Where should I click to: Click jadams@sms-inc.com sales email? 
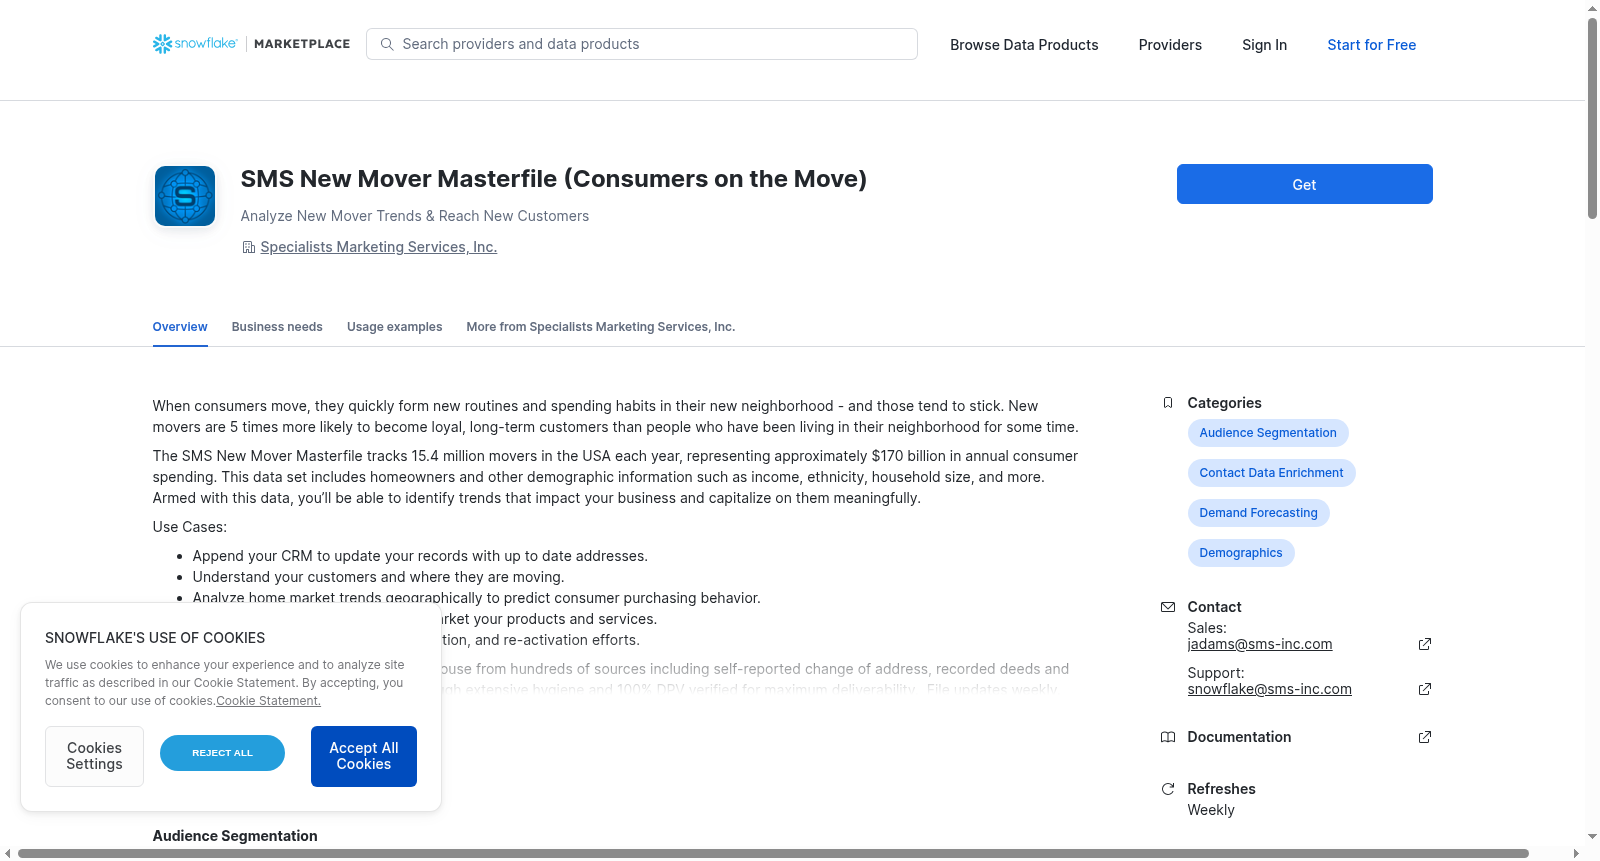(1259, 644)
